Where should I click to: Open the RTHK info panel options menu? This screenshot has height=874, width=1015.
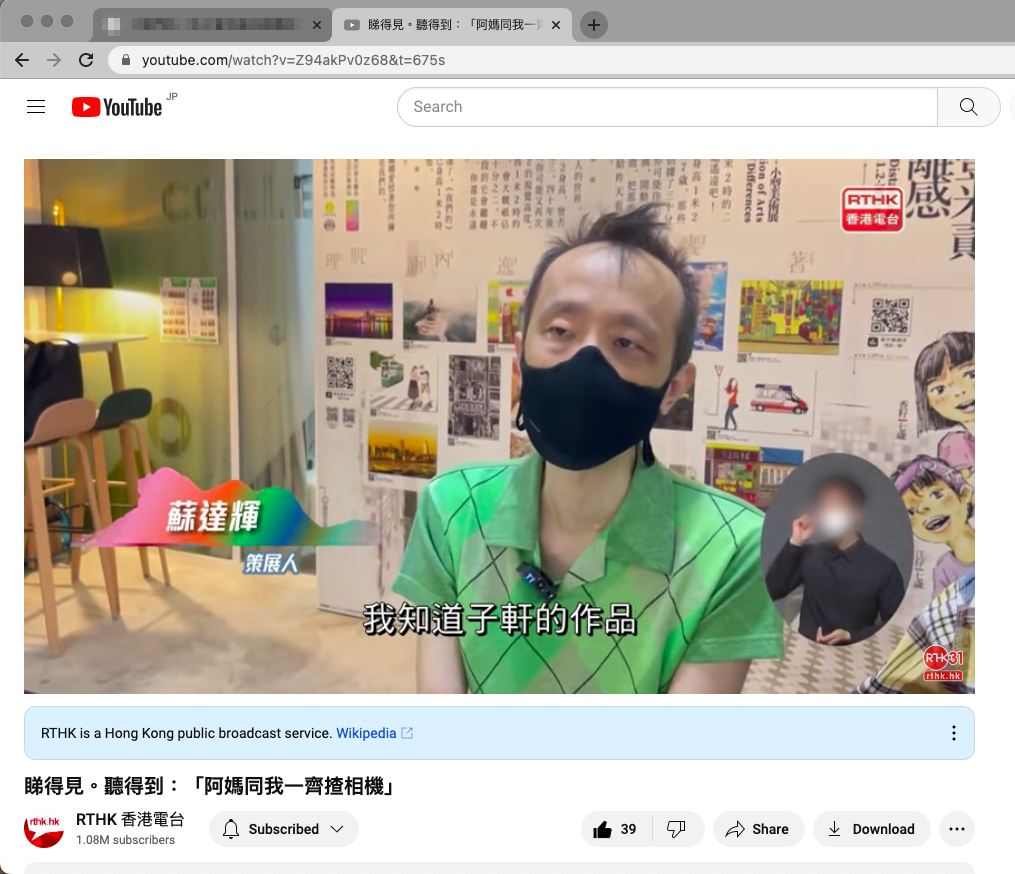pos(954,733)
